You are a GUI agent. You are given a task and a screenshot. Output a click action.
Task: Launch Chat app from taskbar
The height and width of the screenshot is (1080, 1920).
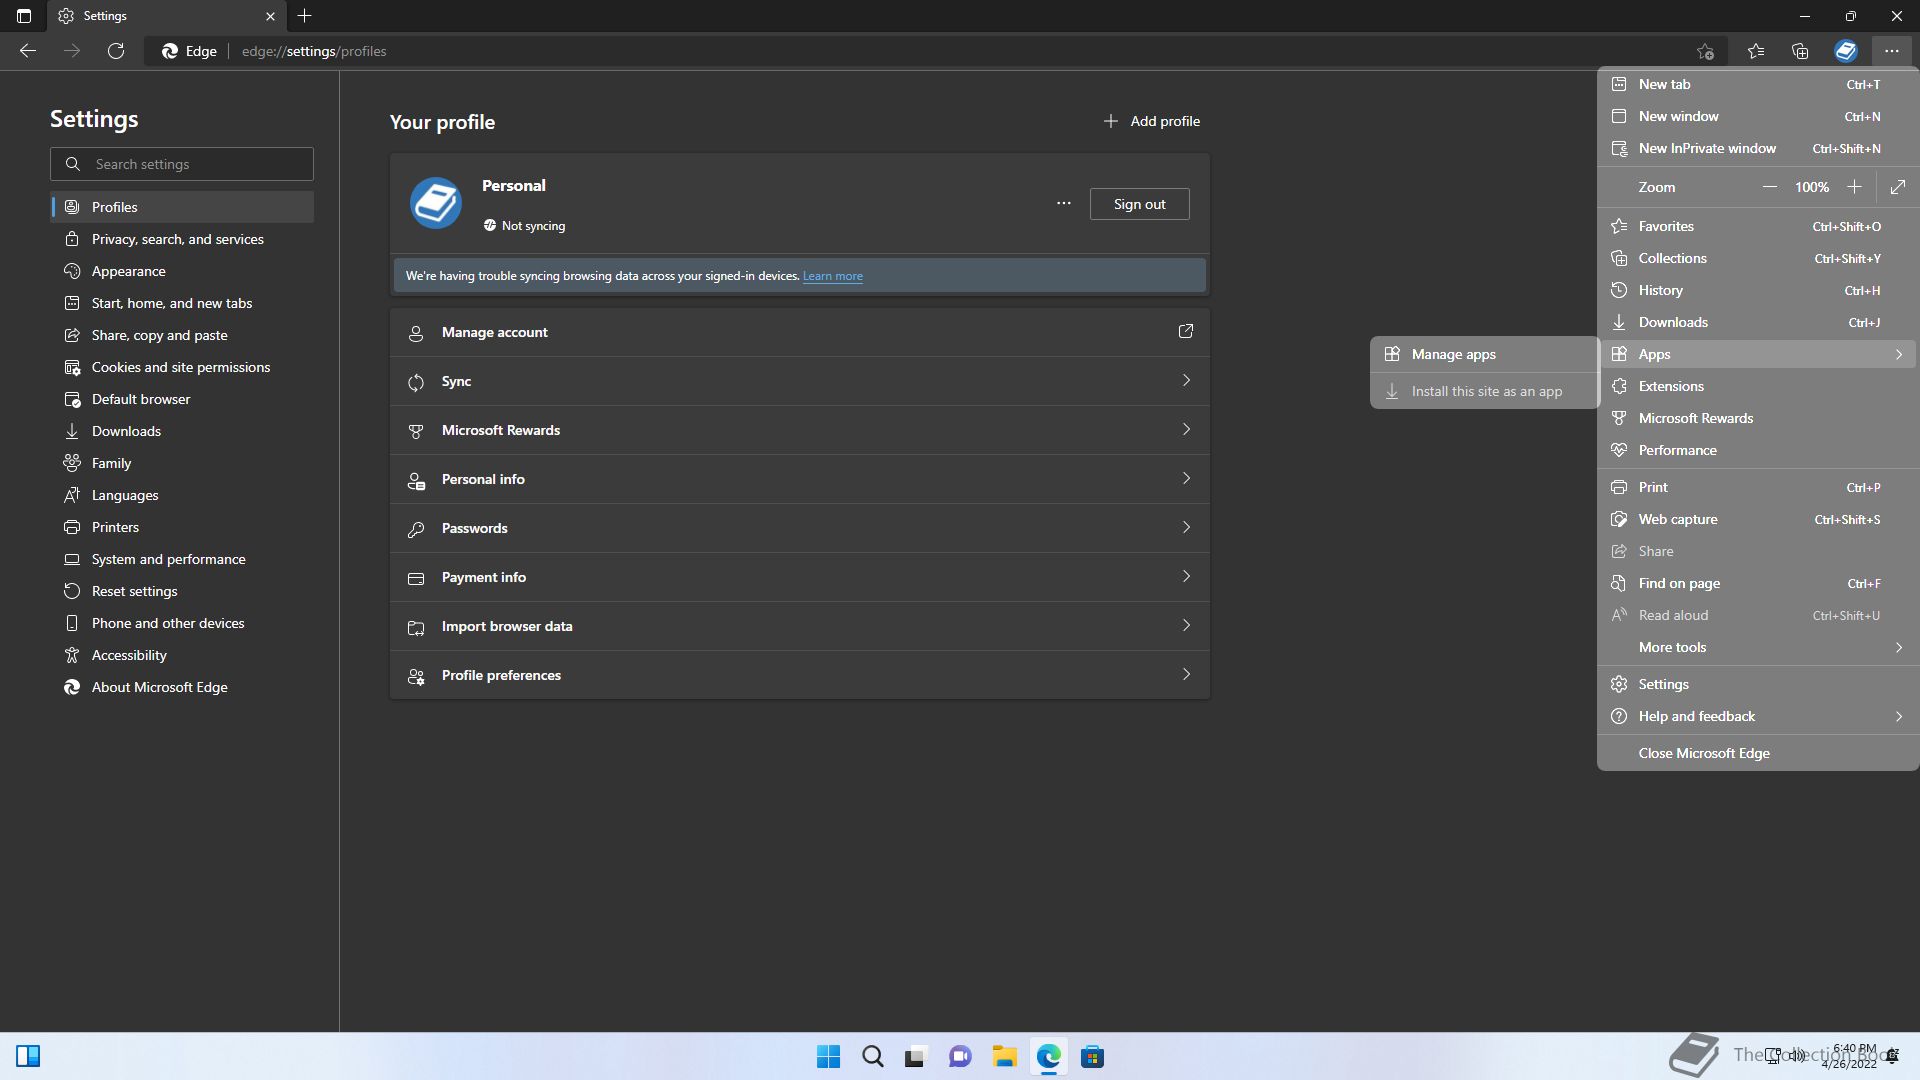coord(960,1057)
